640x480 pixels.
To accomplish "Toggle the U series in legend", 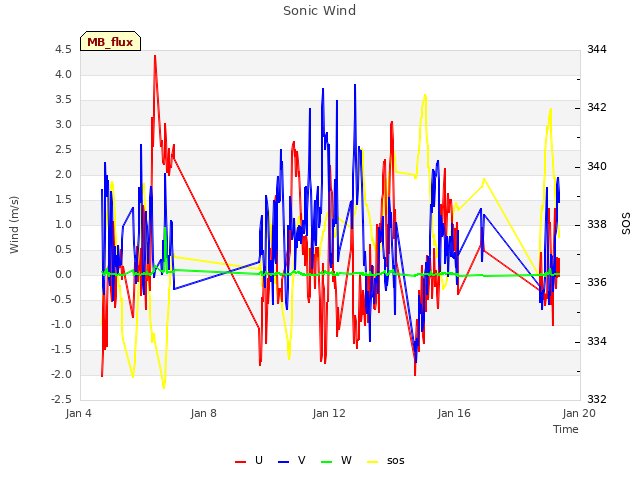I will pos(249,461).
